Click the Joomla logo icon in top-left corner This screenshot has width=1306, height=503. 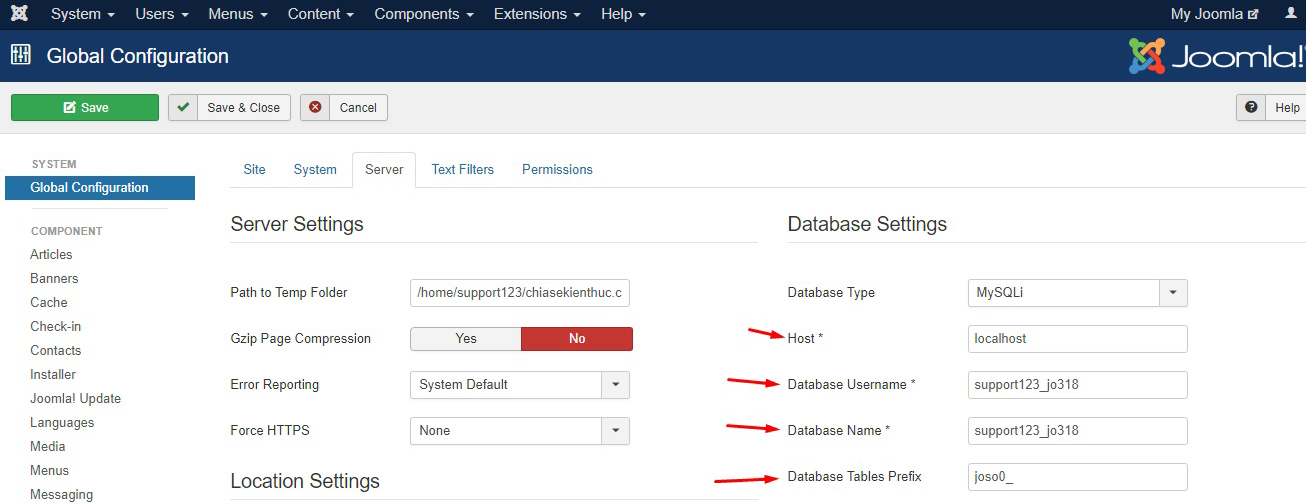pyautogui.click(x=18, y=14)
